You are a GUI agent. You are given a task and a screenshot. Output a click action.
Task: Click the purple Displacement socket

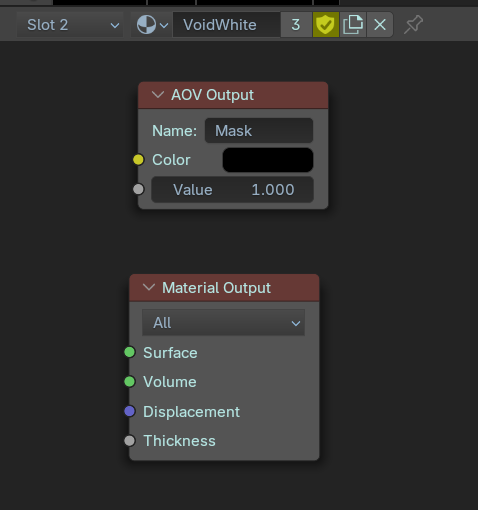(x=130, y=411)
